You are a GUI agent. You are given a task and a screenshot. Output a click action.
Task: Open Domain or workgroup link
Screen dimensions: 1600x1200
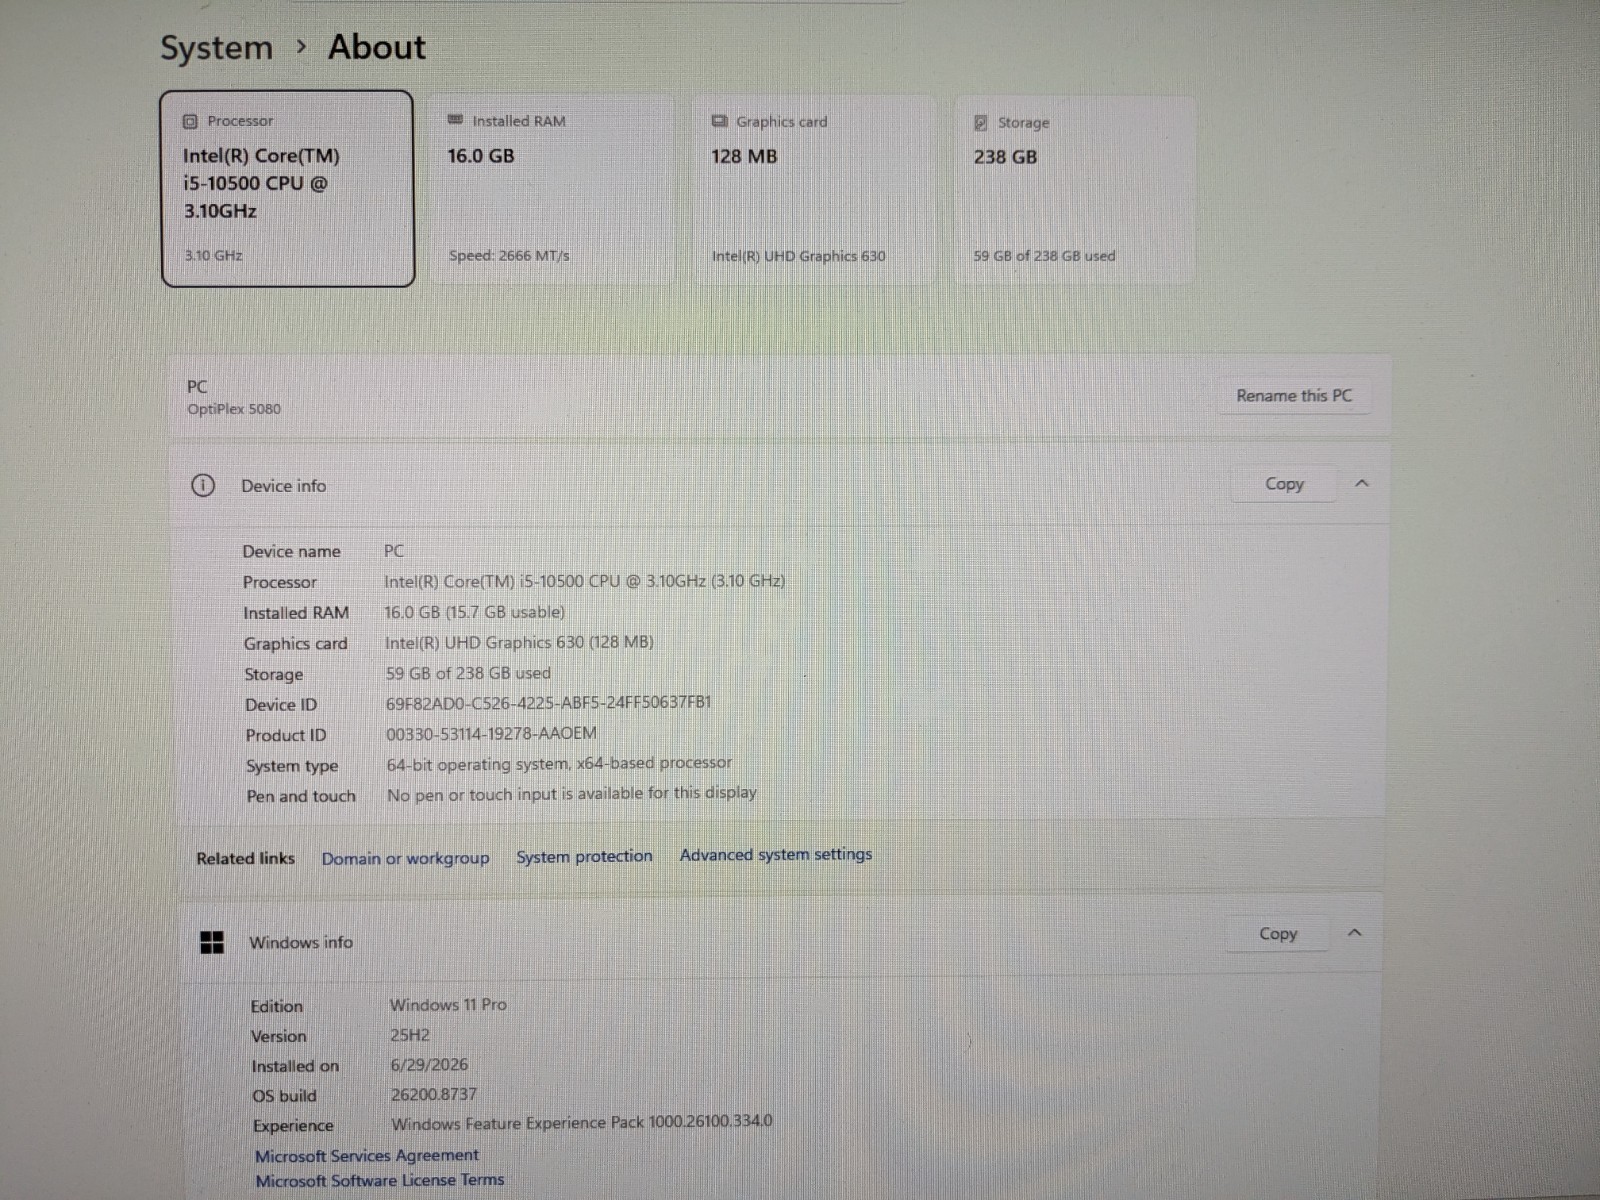(405, 858)
